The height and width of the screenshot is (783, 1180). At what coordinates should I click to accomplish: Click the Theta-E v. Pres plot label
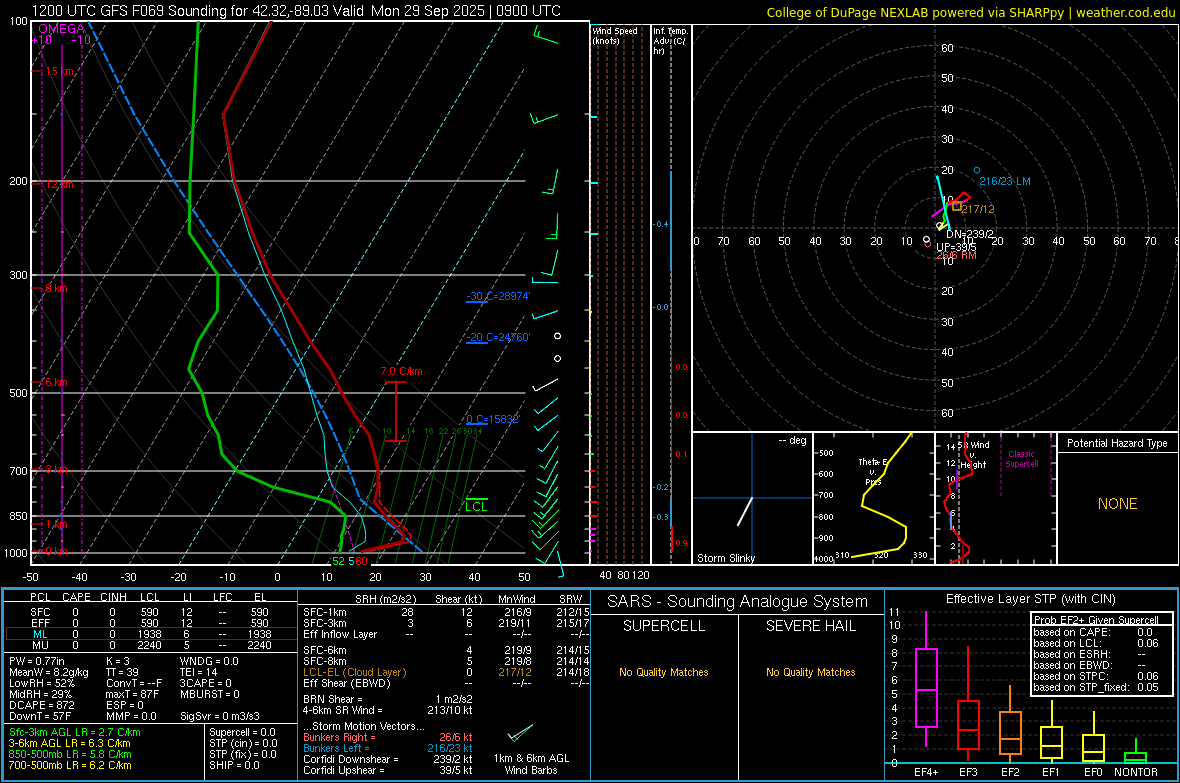pyautogui.click(x=873, y=471)
